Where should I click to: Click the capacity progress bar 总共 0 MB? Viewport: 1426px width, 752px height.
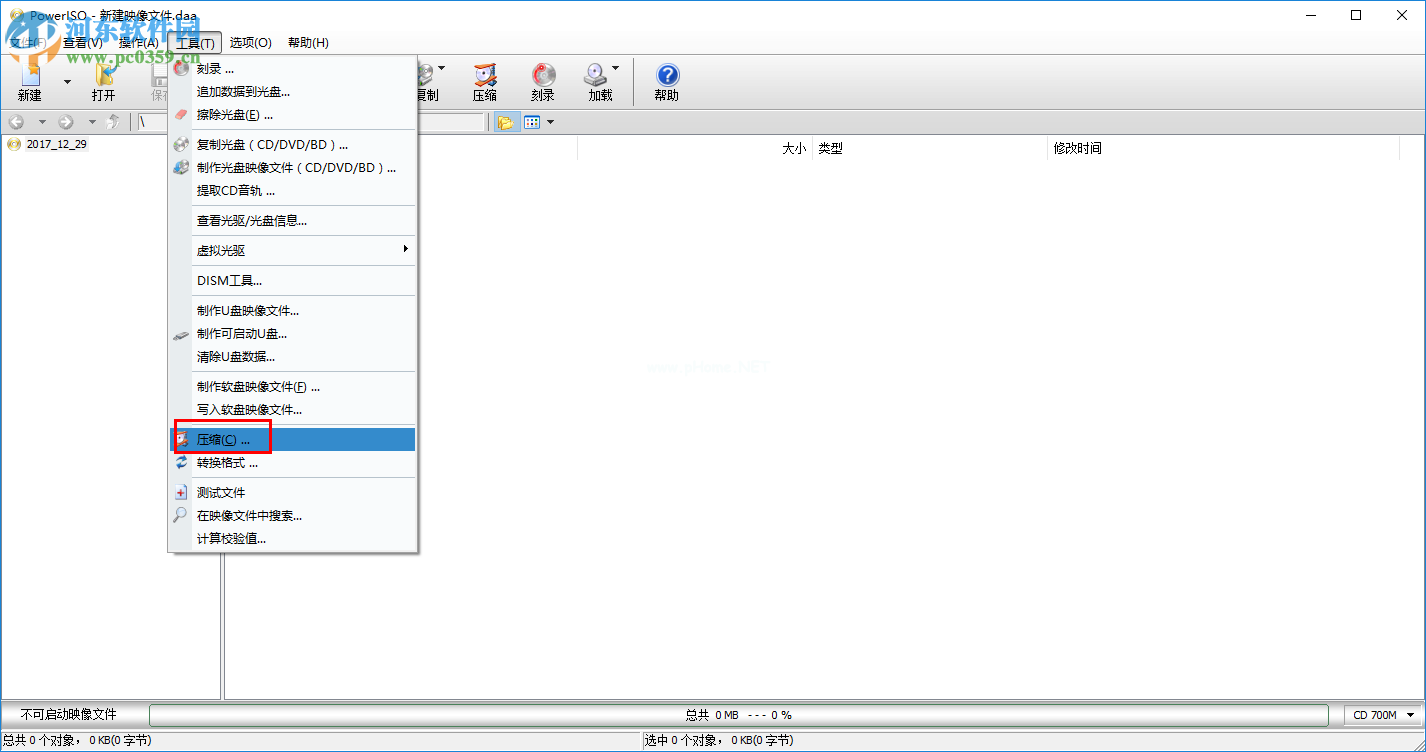739,715
